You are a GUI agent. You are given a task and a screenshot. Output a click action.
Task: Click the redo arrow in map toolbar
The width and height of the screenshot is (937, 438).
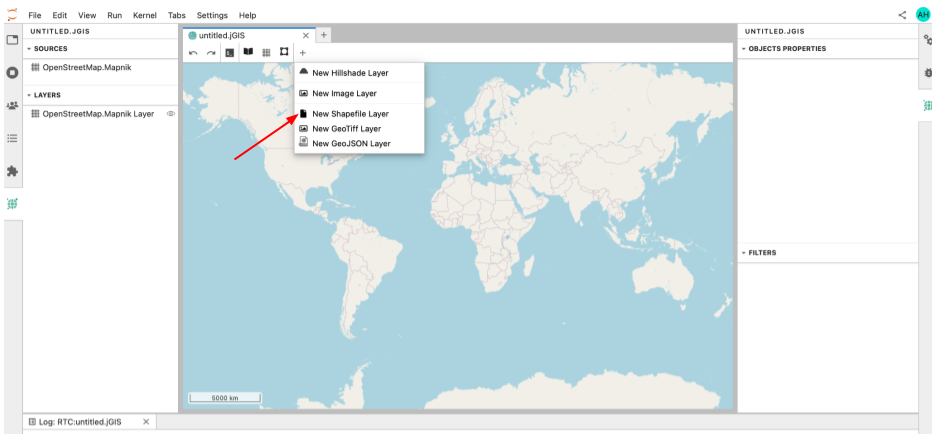tap(211, 52)
